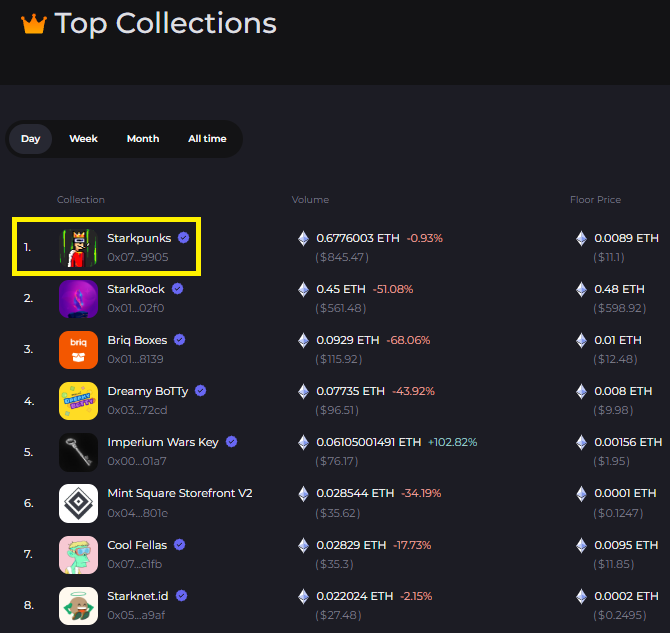Open the Starkpunks collection avatar
This screenshot has width=670, height=633.
click(78, 248)
